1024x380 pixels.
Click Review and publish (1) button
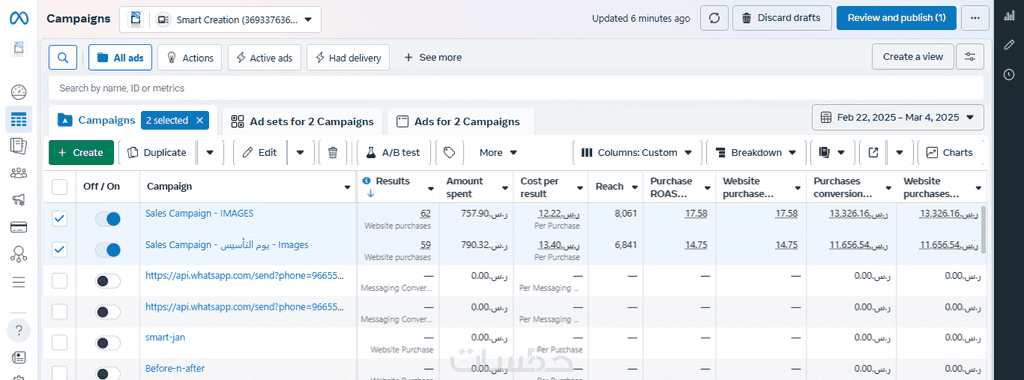(x=896, y=18)
